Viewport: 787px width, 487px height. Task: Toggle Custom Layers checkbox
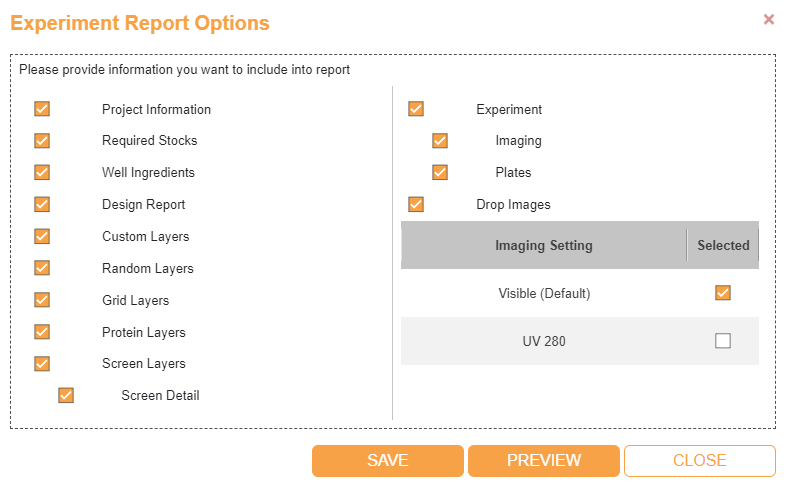click(x=42, y=236)
